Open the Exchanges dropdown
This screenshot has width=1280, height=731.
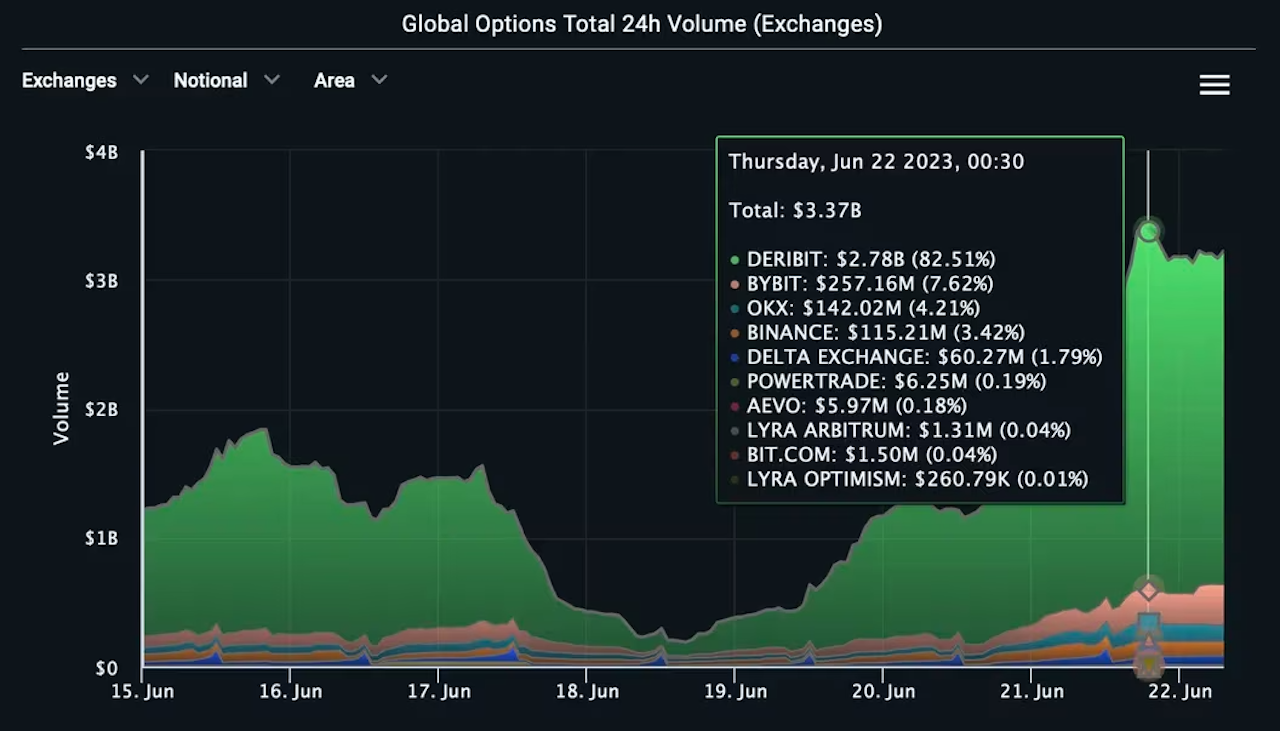tap(85, 80)
